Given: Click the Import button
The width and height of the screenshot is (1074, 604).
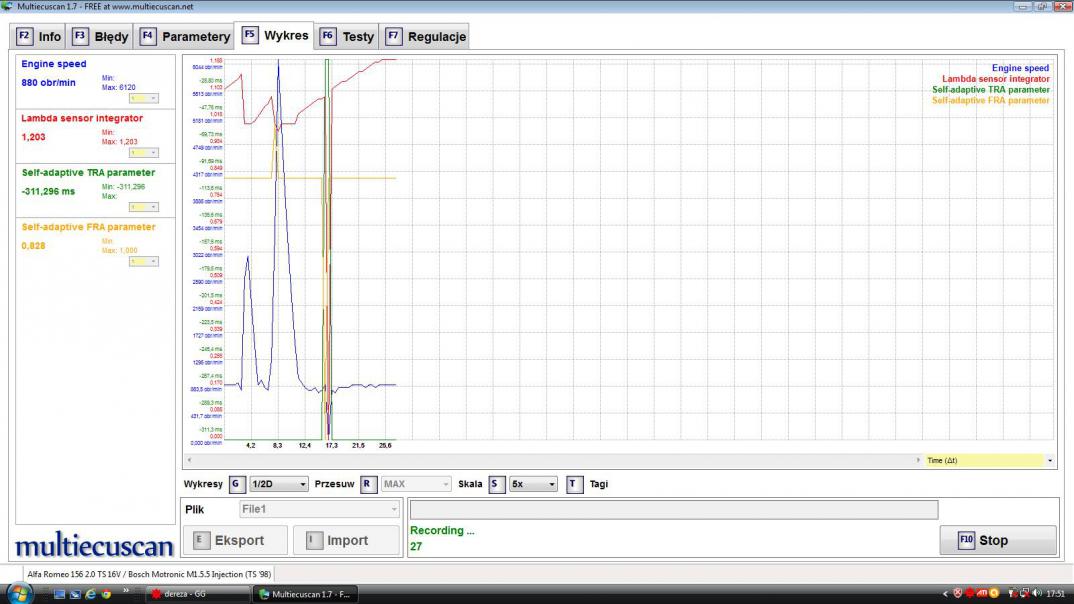Looking at the screenshot, I should (346, 540).
